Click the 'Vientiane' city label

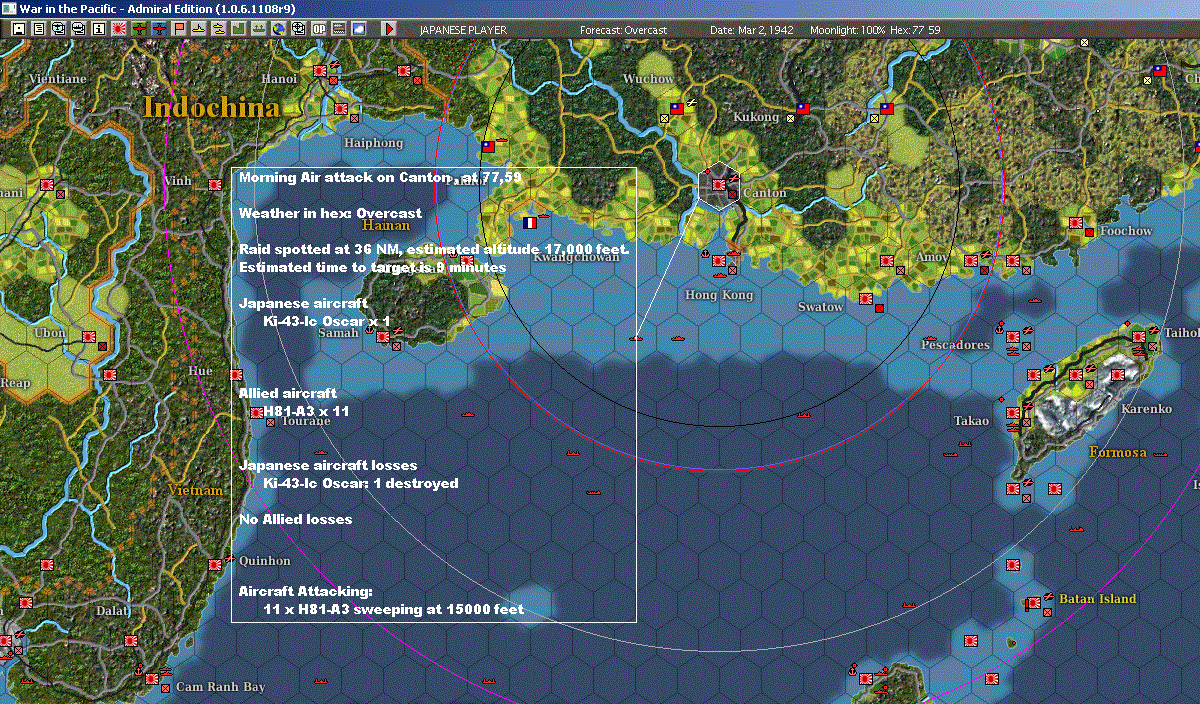click(x=57, y=78)
